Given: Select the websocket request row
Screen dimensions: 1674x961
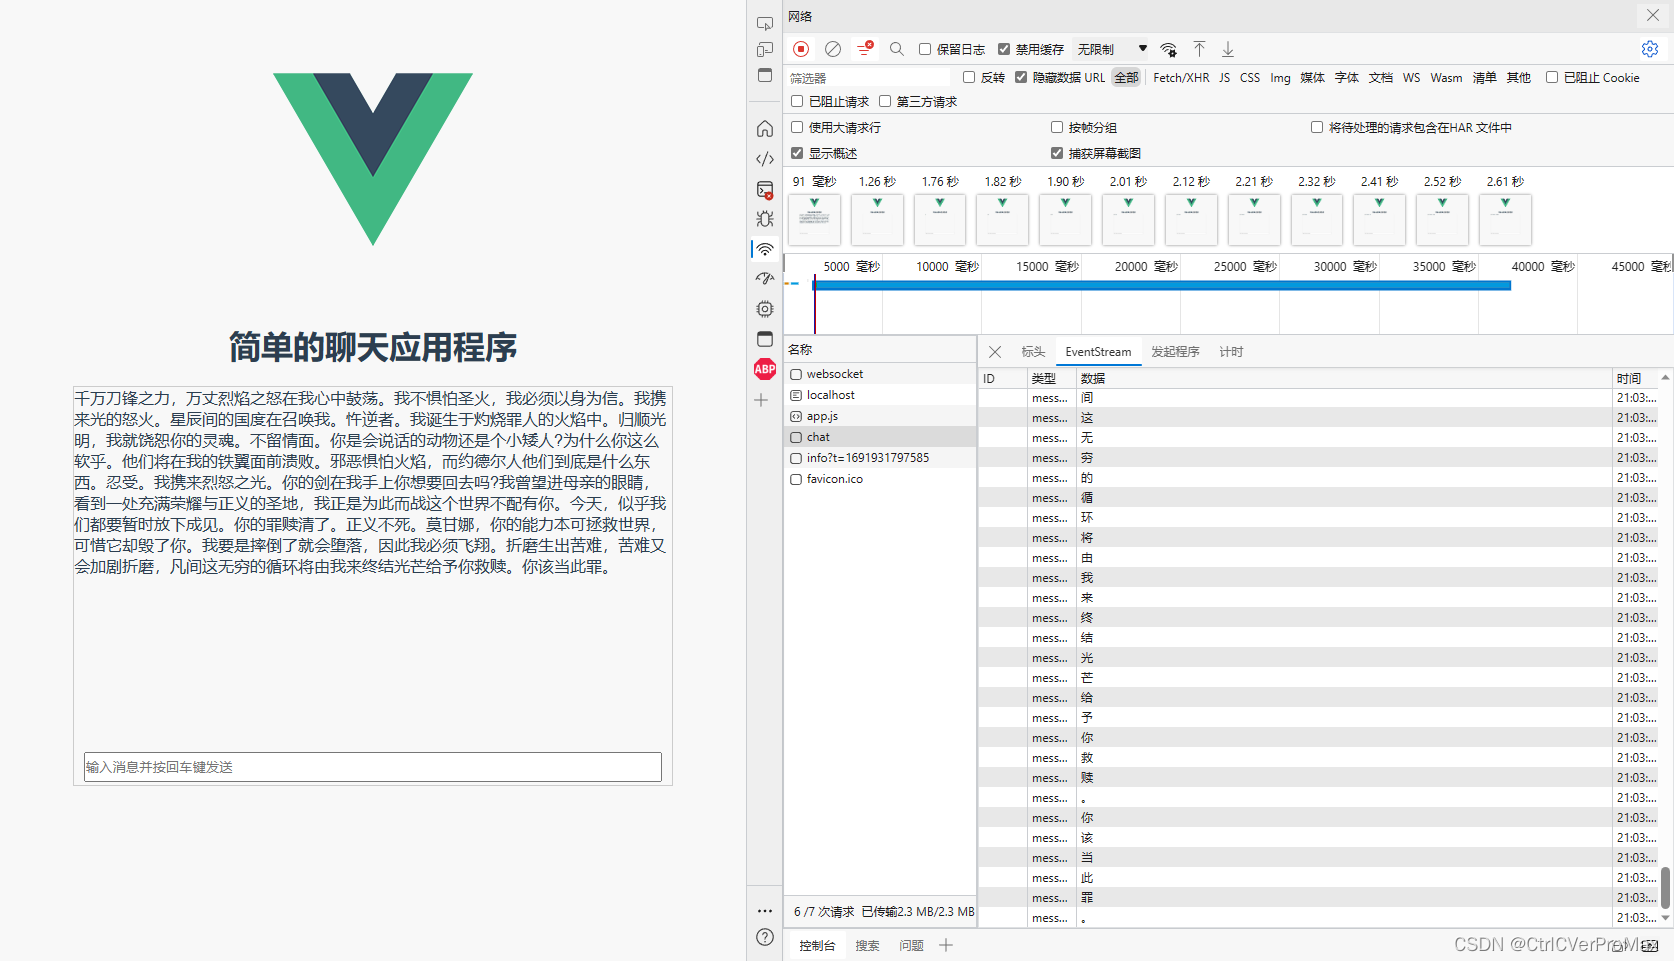Looking at the screenshot, I should click(x=880, y=374).
